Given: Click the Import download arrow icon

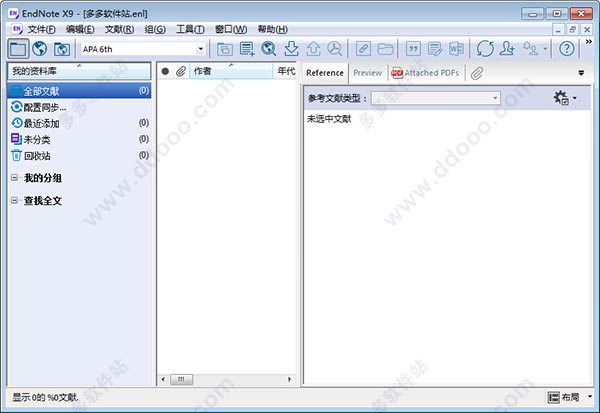Looking at the screenshot, I should click(291, 49).
